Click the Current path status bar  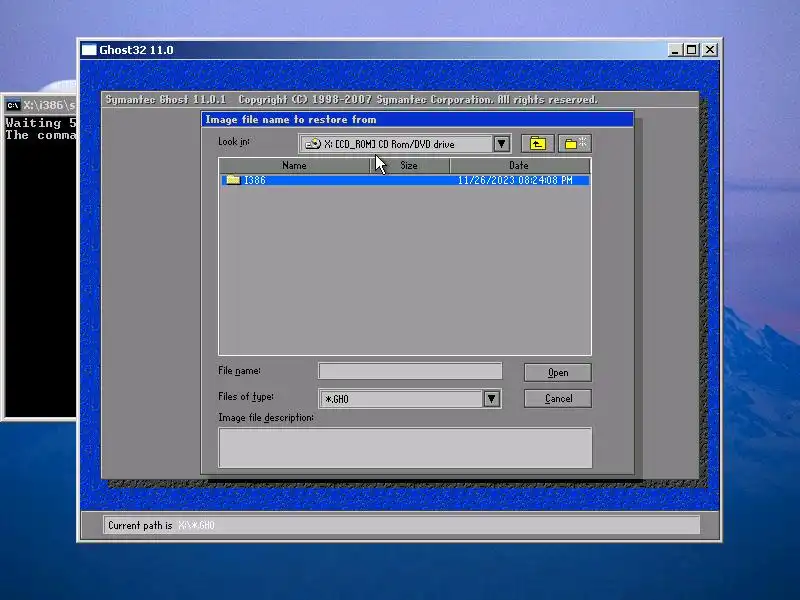point(401,525)
